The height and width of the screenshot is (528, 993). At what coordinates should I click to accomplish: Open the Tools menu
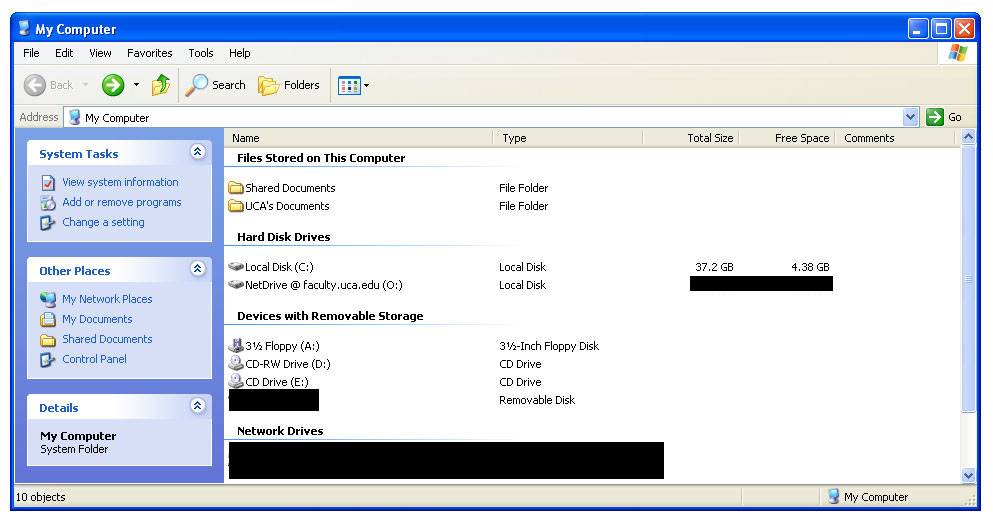coord(201,53)
